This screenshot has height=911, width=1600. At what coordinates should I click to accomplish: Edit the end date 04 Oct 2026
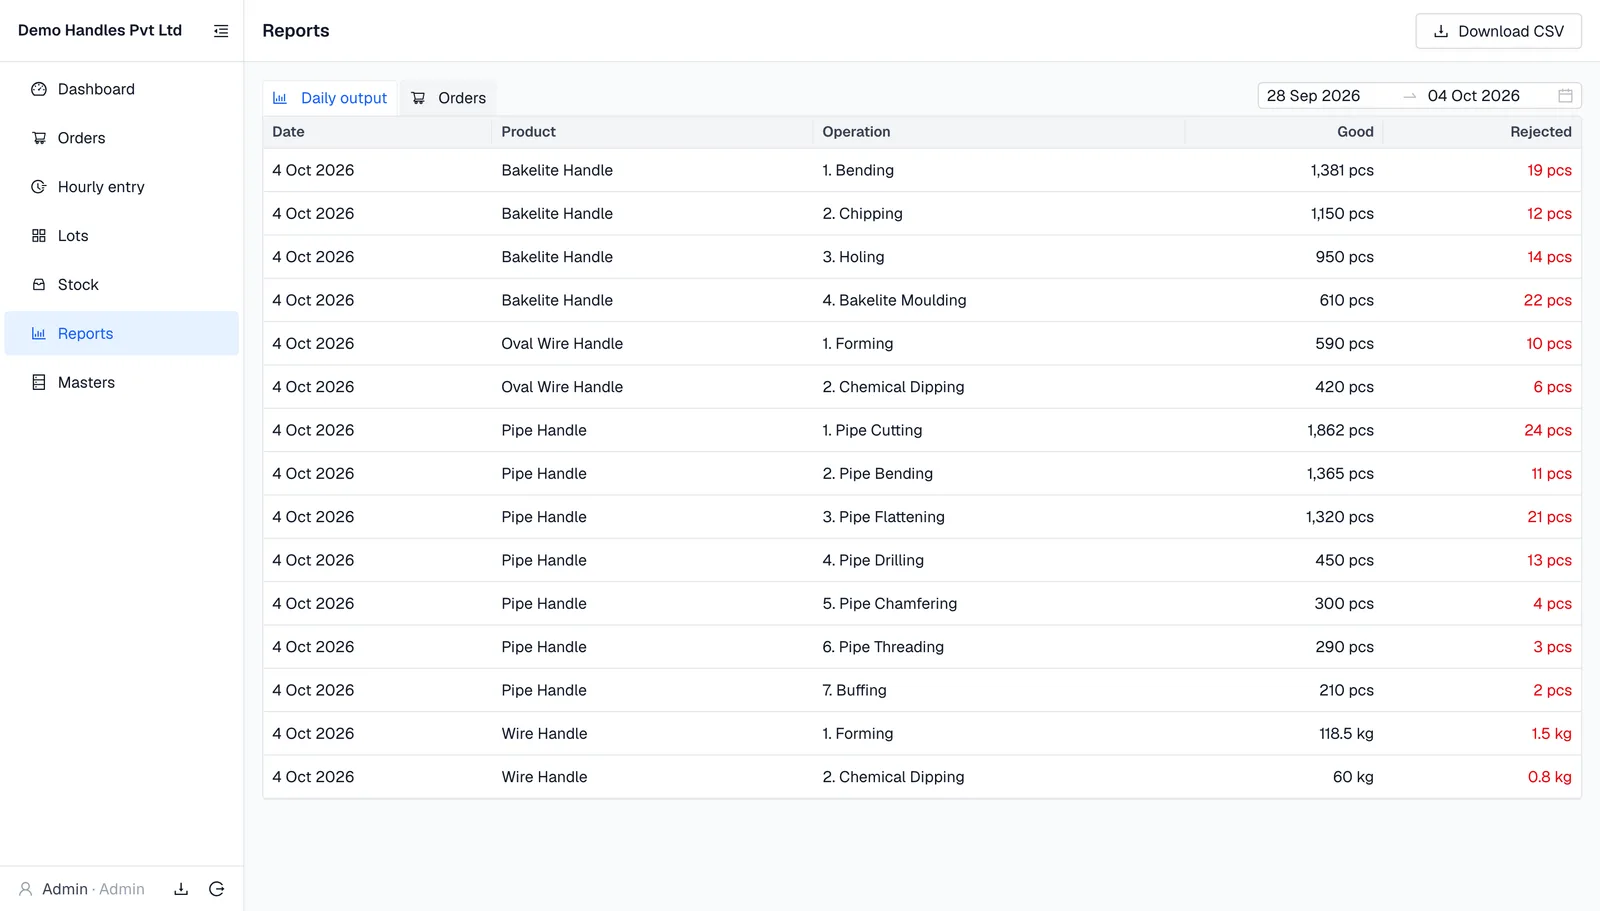pos(1473,96)
